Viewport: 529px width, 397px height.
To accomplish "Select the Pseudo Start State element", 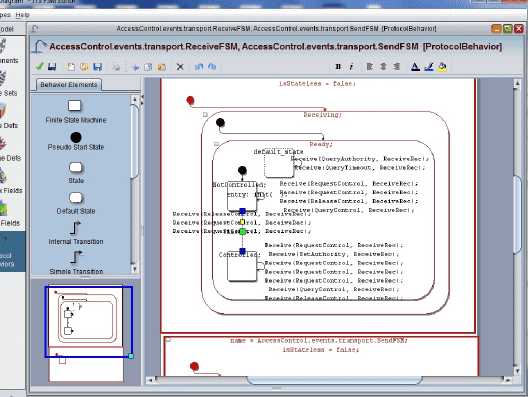I will click(x=76, y=141).
